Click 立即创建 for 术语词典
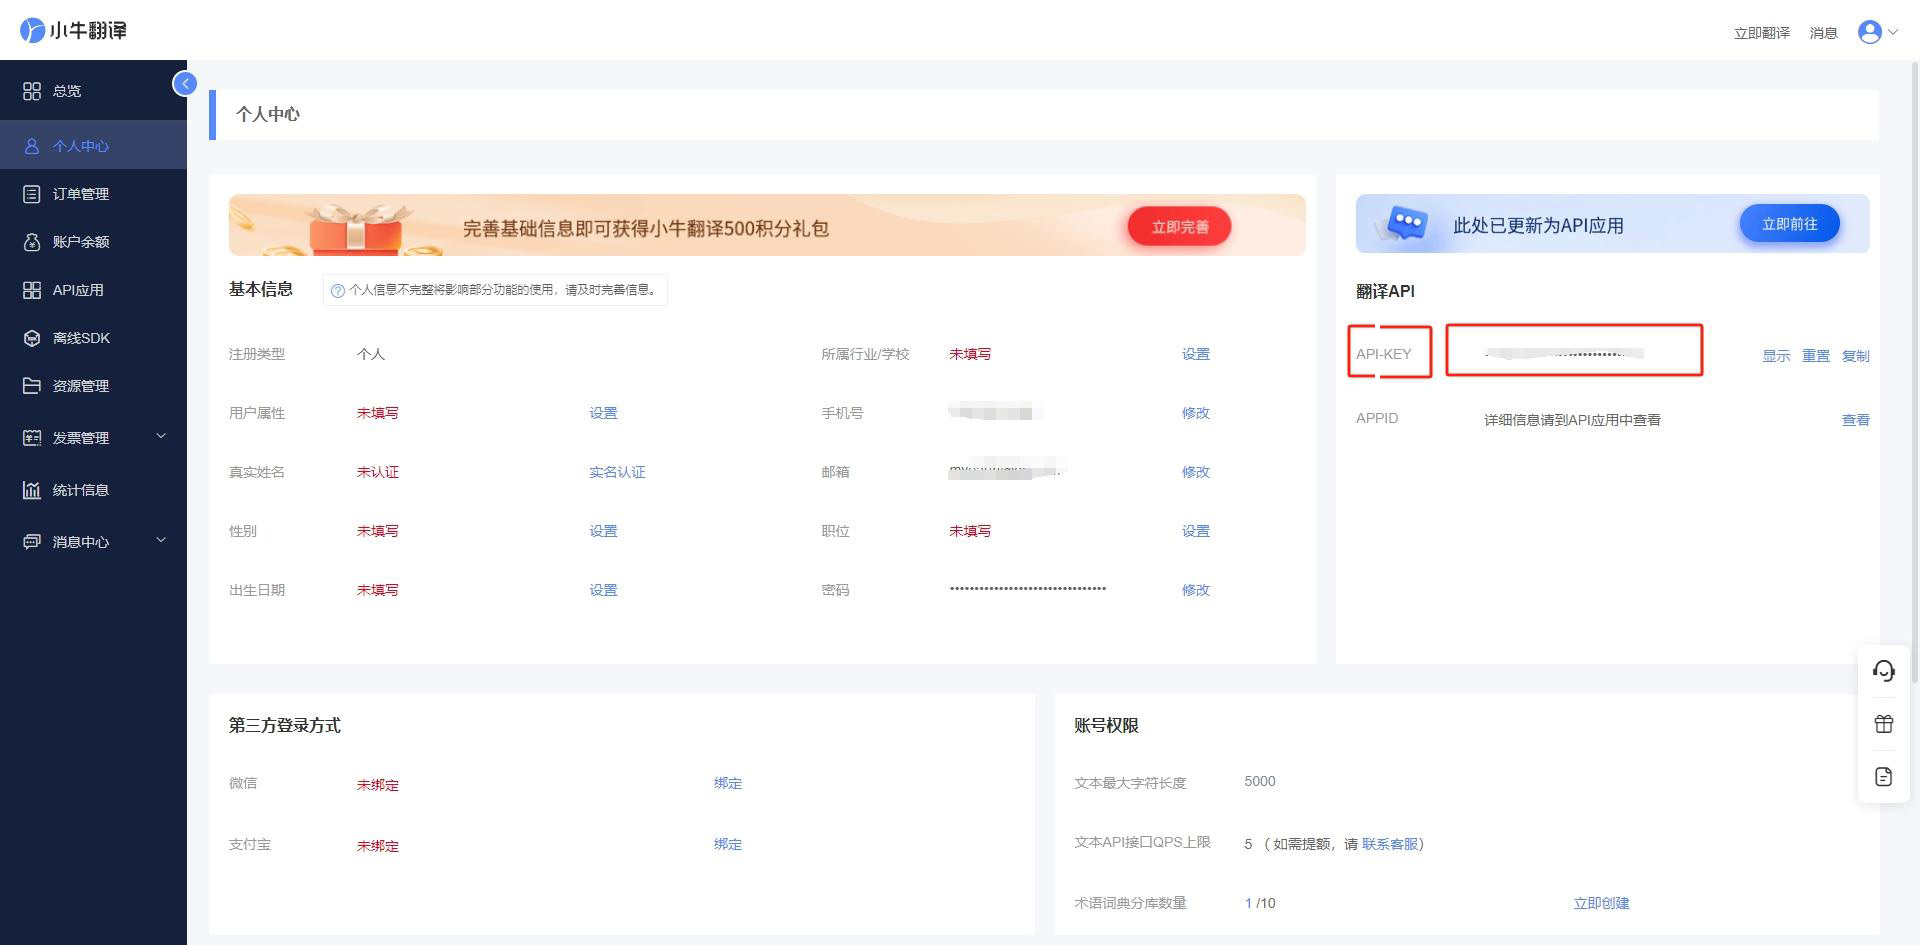Image resolution: width=1920 pixels, height=945 pixels. (1601, 903)
